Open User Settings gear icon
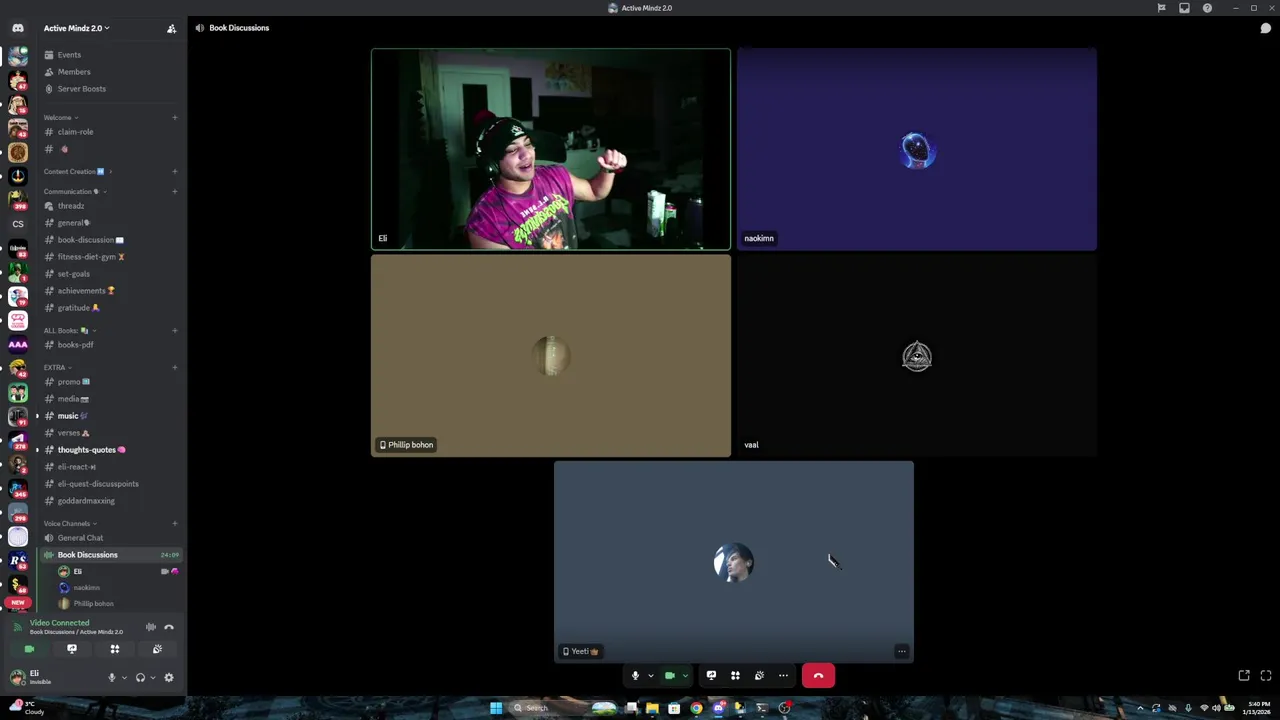Screen dimensions: 1280x720 point(169,678)
